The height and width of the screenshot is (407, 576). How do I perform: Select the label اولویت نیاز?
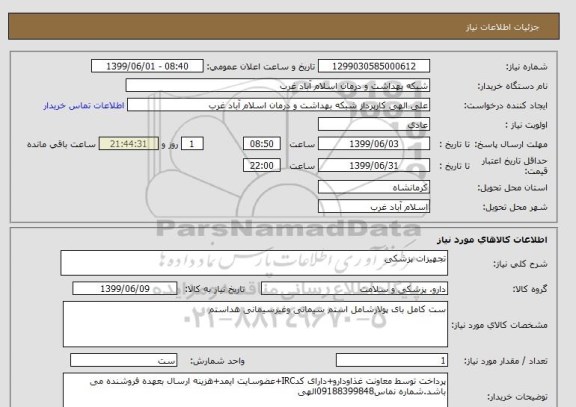click(526, 125)
